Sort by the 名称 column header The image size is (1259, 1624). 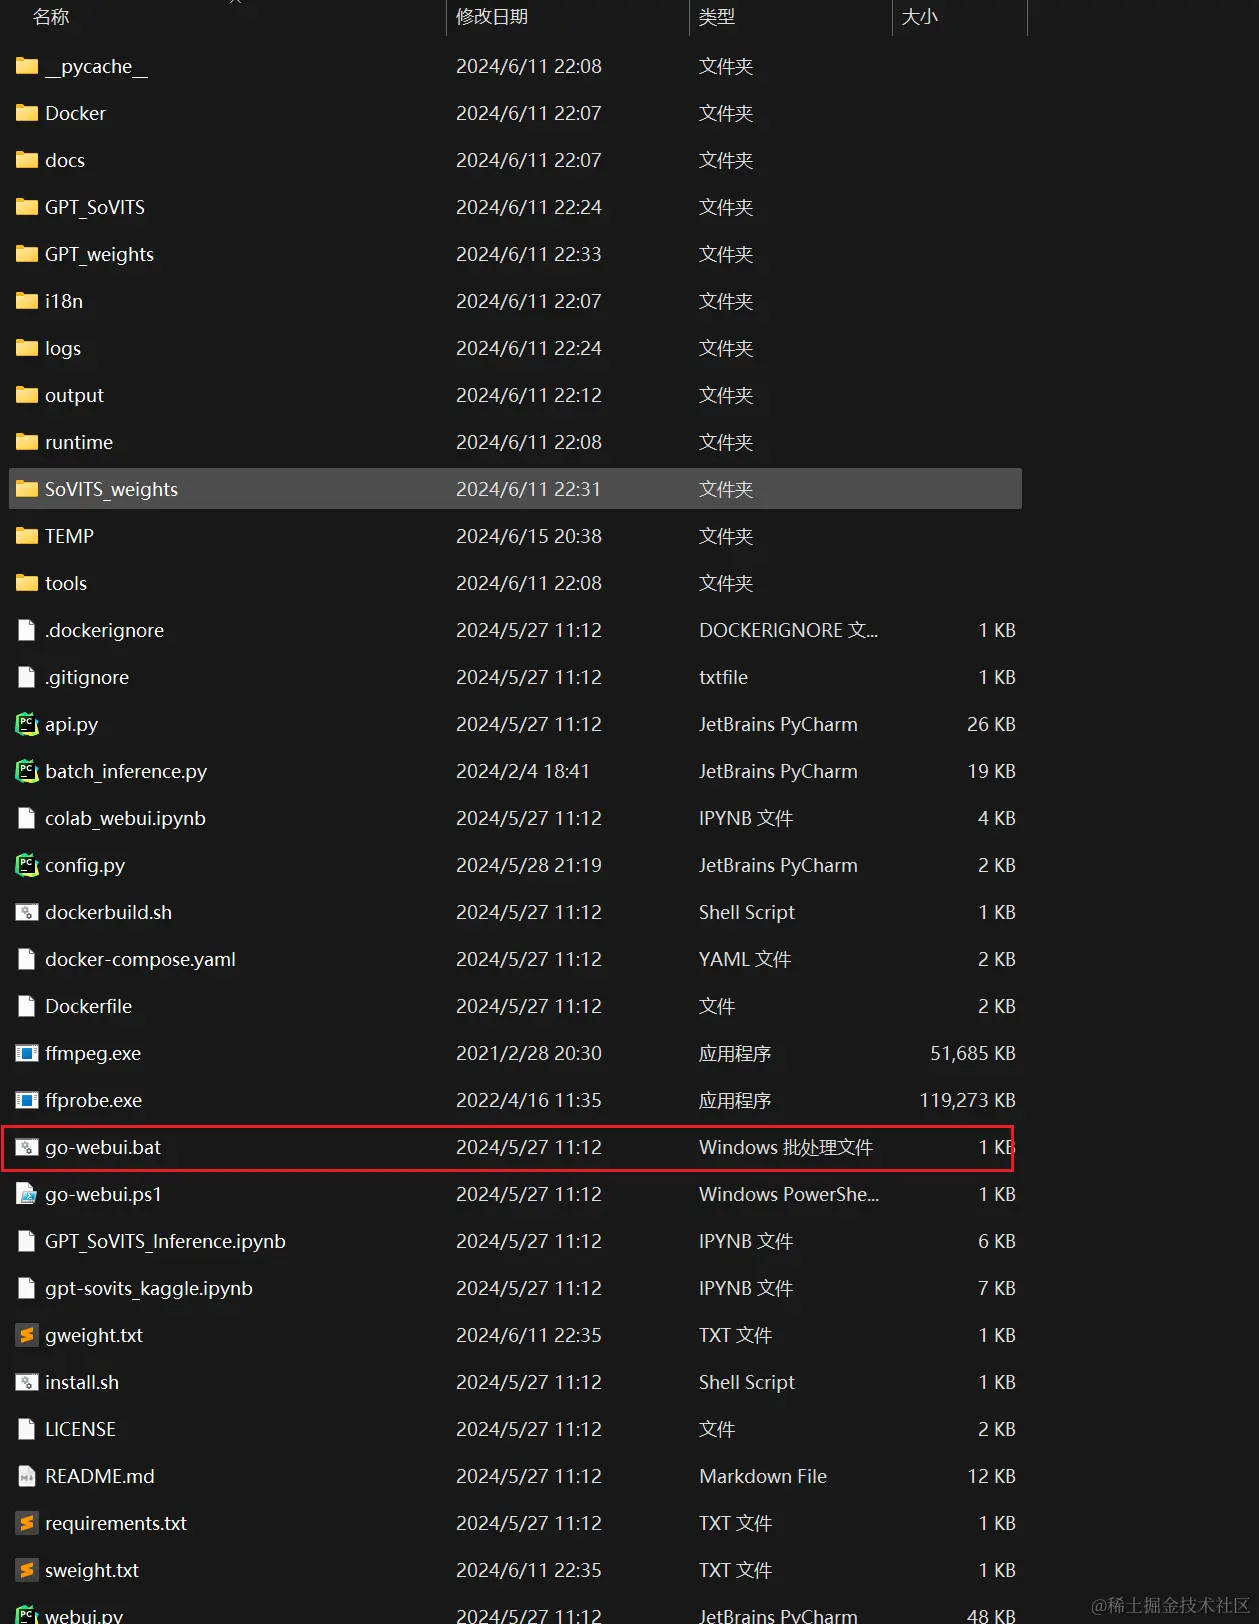pyautogui.click(x=51, y=17)
